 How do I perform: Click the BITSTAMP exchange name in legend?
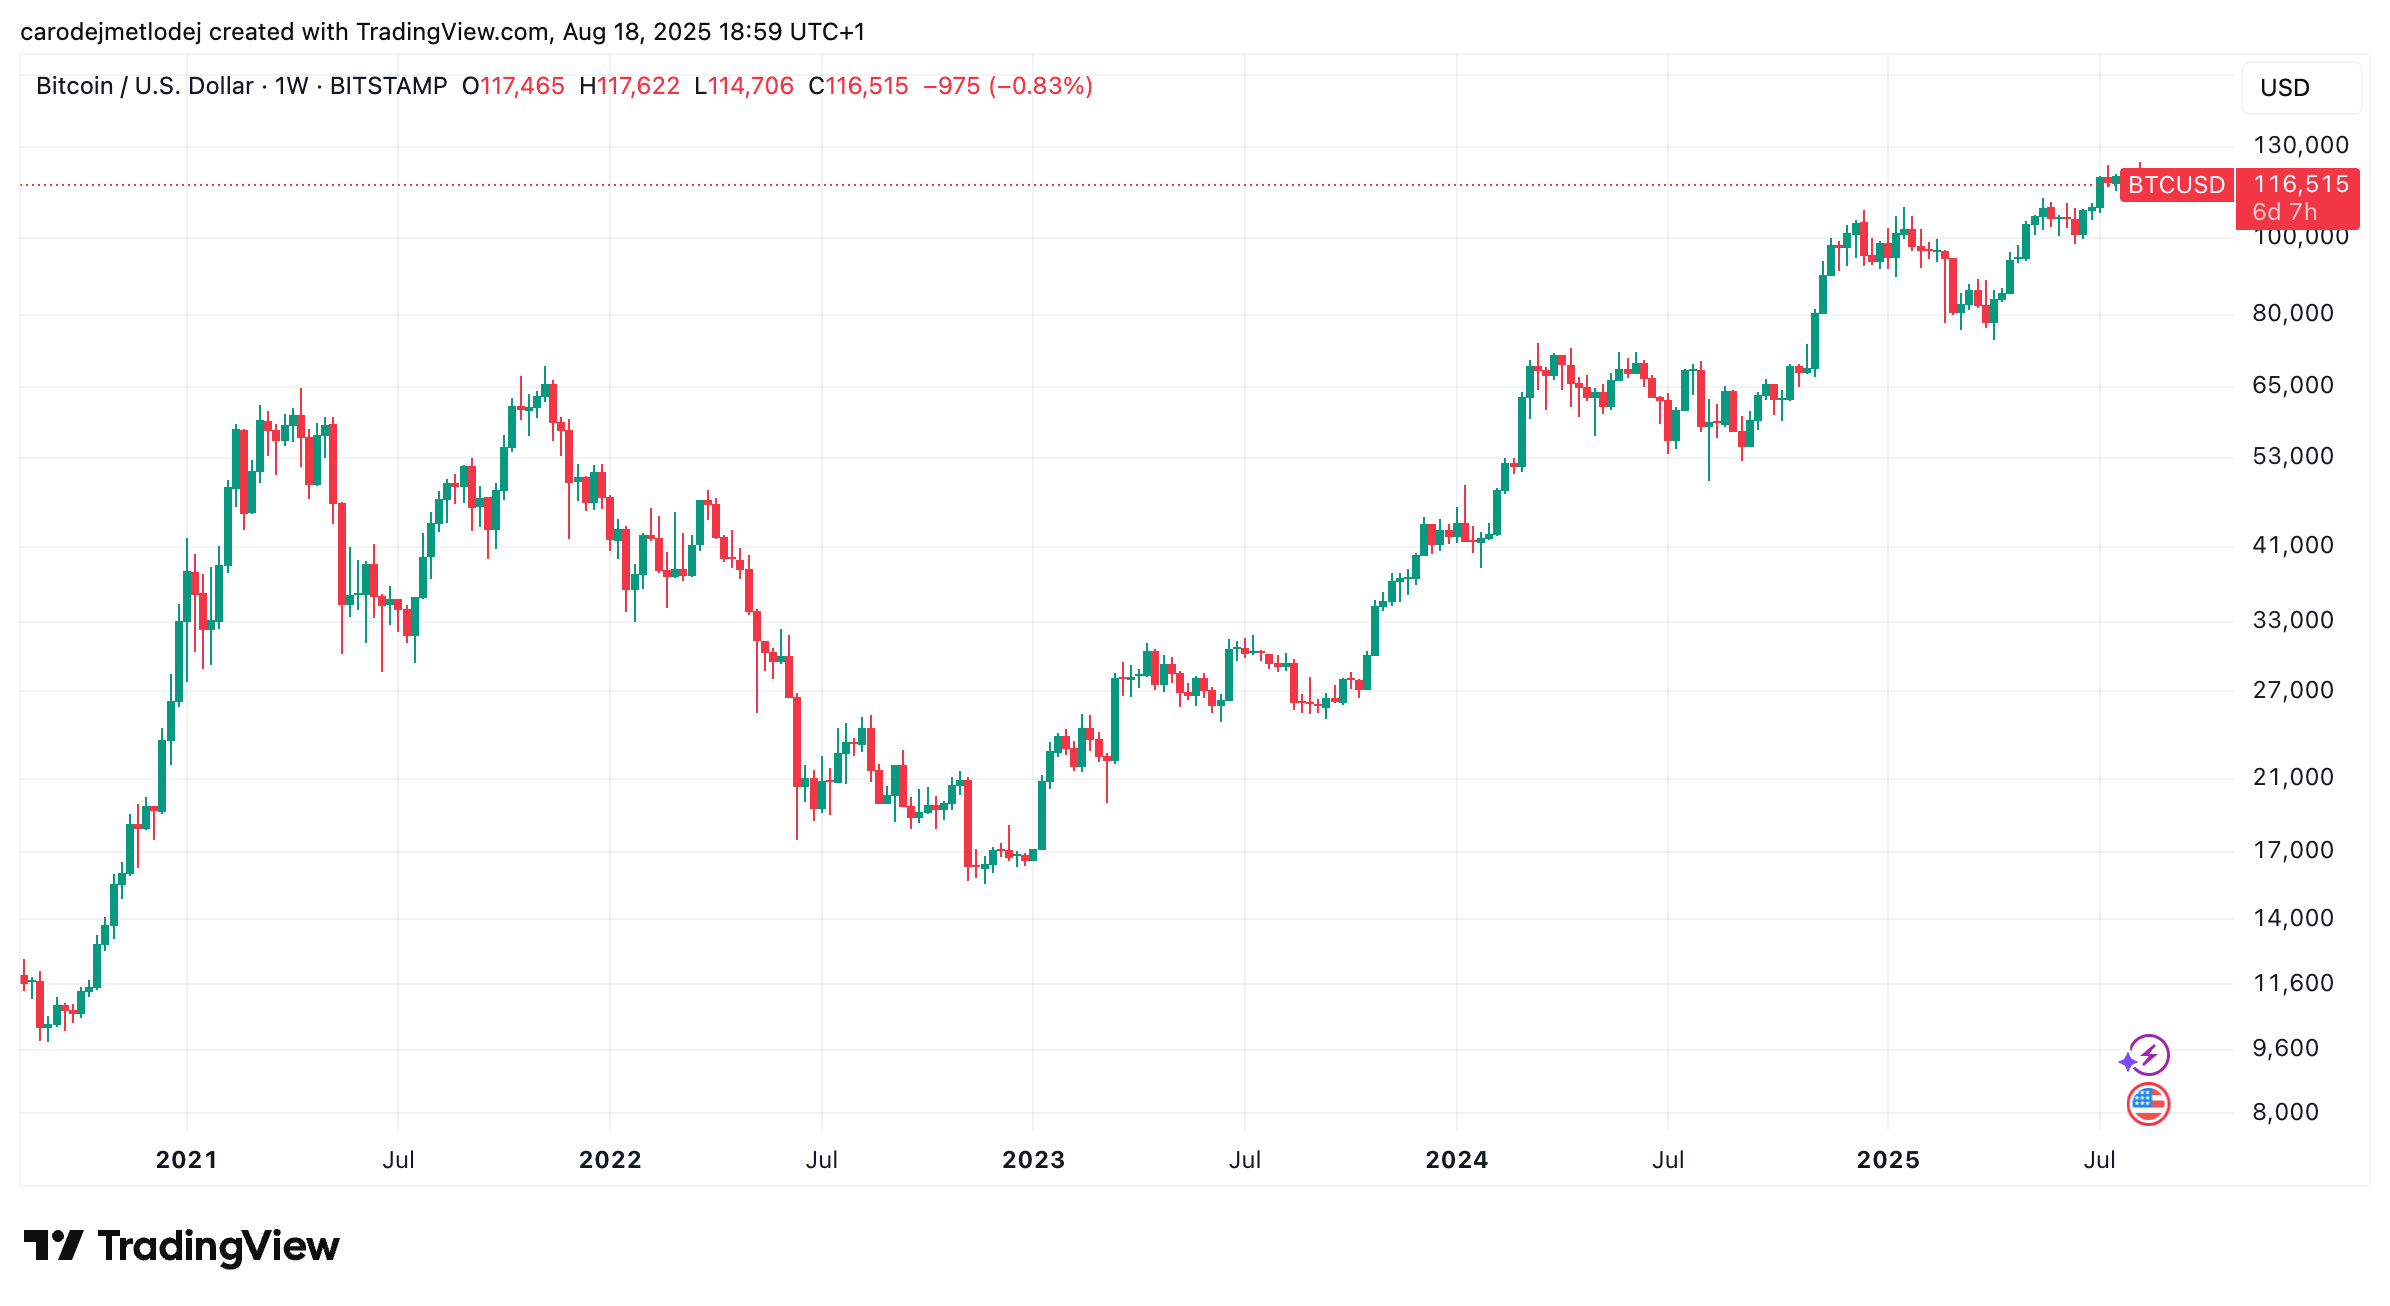coord(388,86)
